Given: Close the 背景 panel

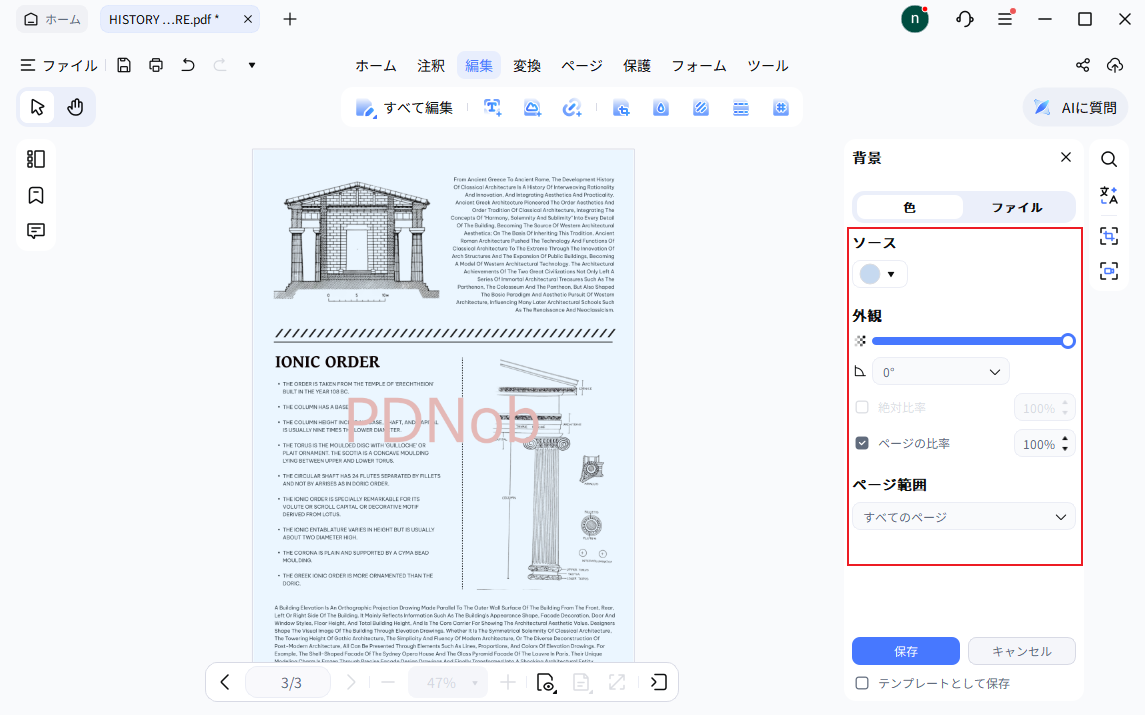Looking at the screenshot, I should tap(1066, 157).
